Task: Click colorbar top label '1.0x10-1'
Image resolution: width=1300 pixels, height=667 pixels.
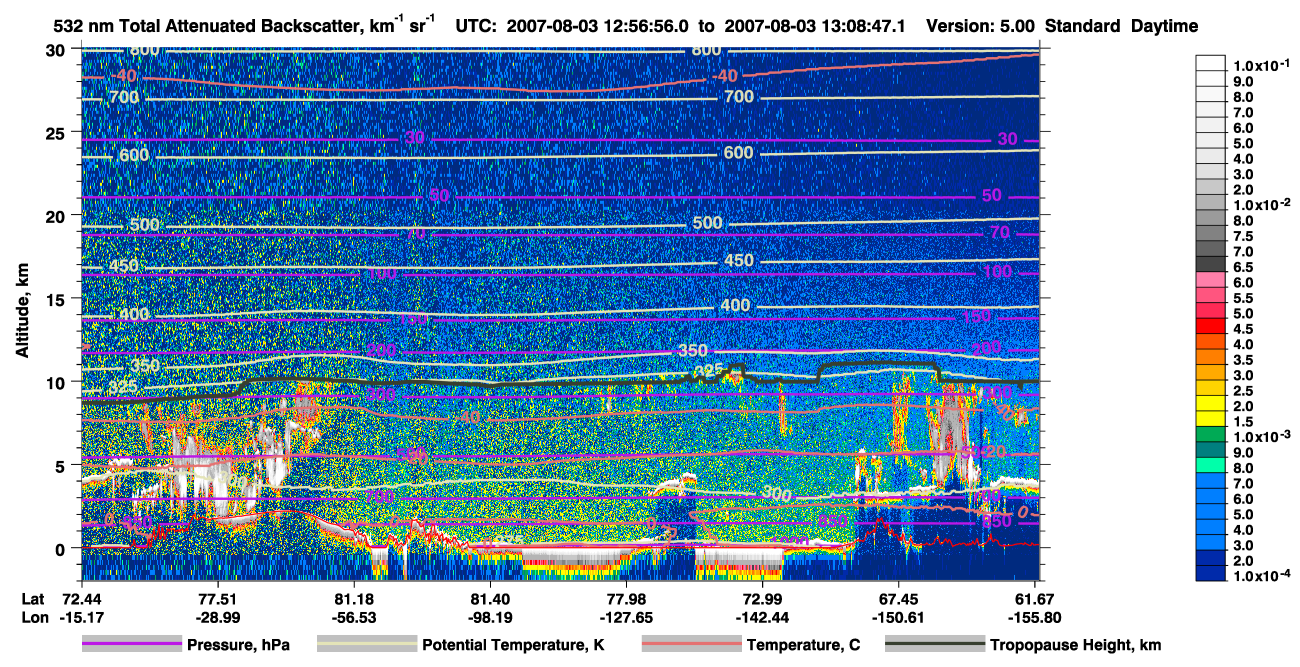Action: (x=1261, y=64)
